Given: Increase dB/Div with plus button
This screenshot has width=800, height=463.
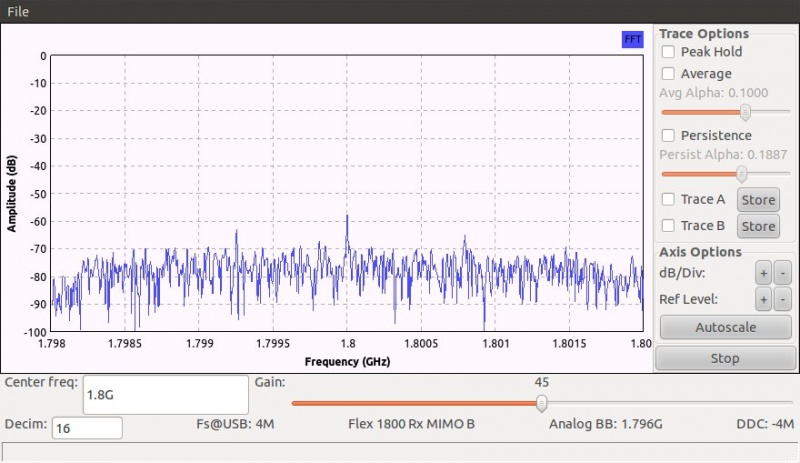Looking at the screenshot, I should [x=762, y=273].
